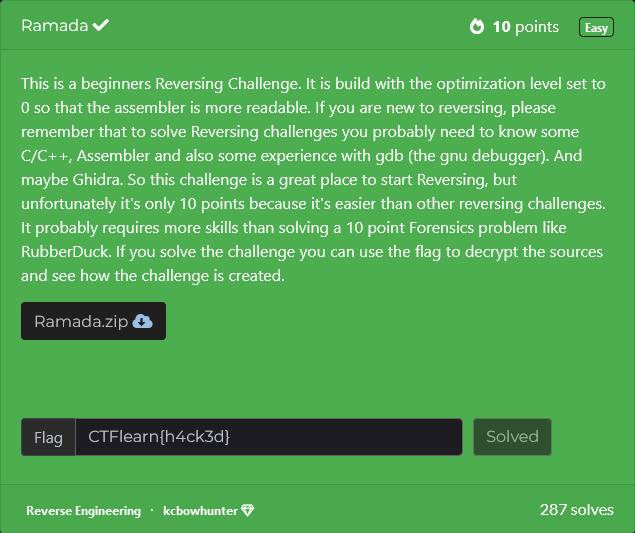Click the cloud download icon on Ramada.zip
The height and width of the screenshot is (533, 635).
[143, 322]
